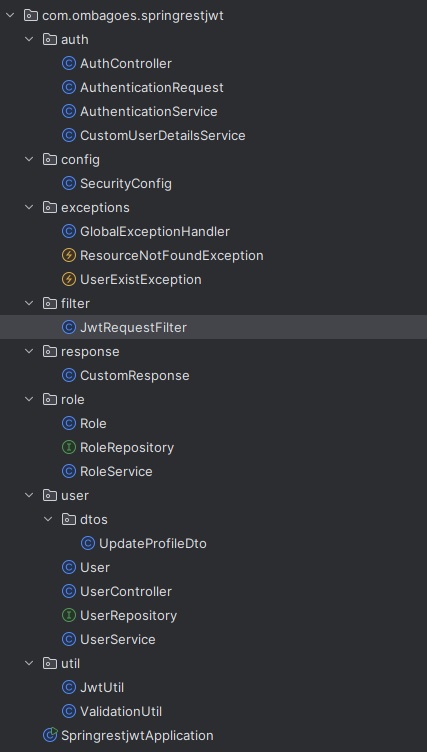
Task: Collapse the com.ombagoes.springrestjwt root chevron
Action: tap(10, 15)
